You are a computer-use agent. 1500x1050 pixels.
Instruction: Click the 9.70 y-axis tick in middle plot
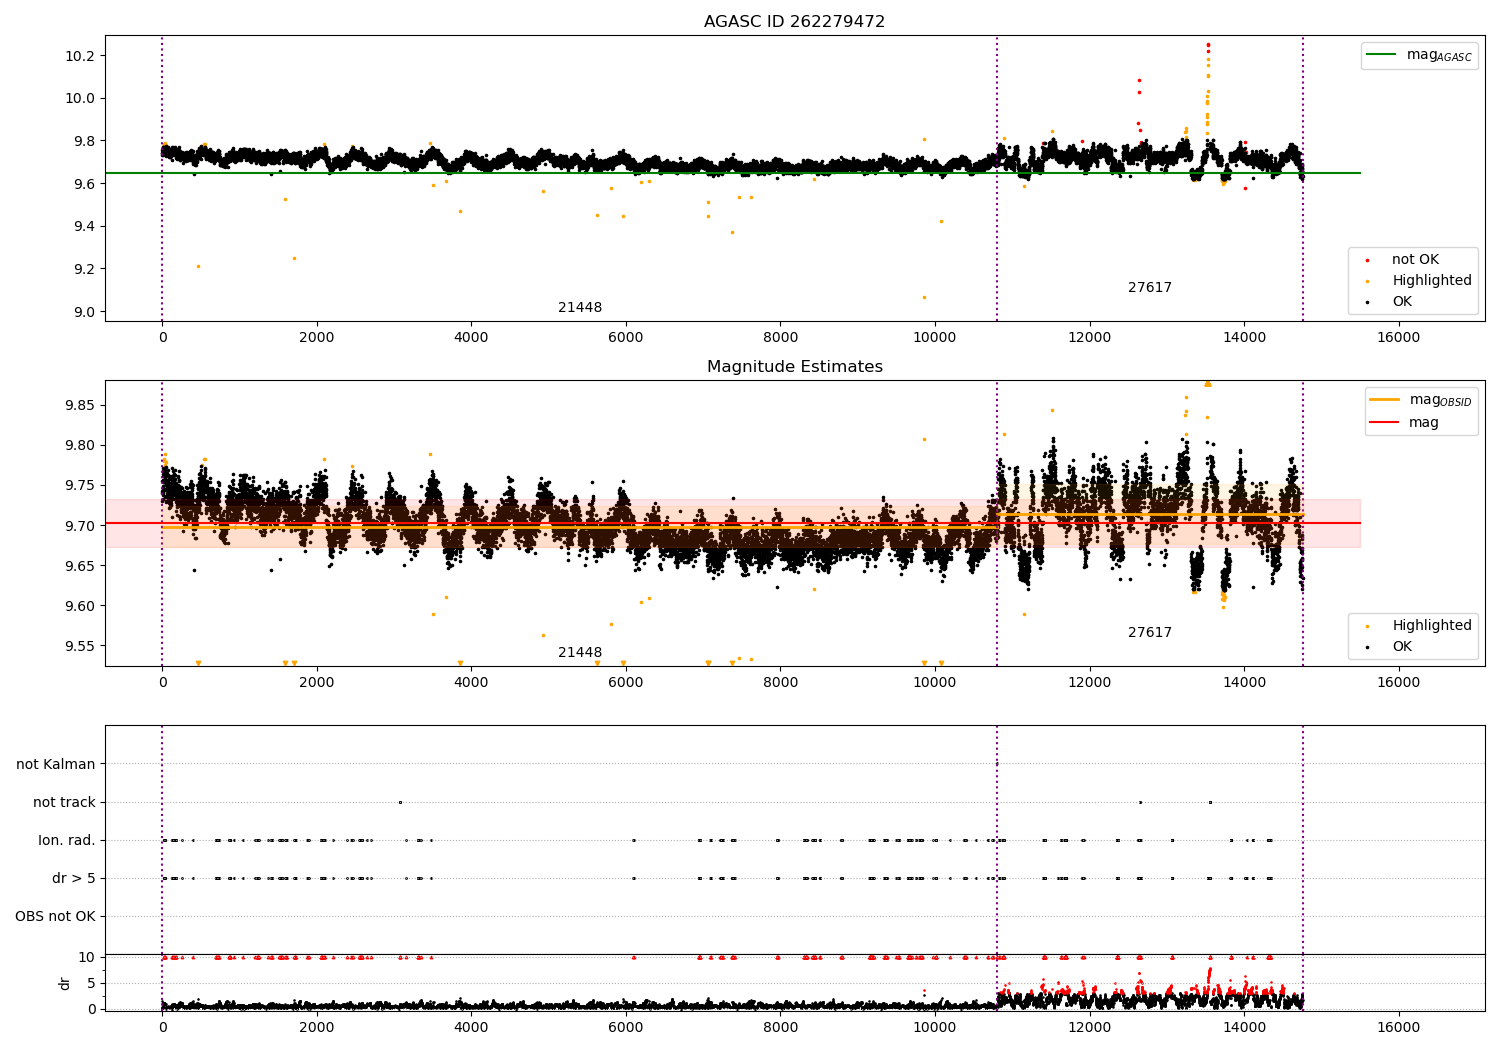click(80, 526)
